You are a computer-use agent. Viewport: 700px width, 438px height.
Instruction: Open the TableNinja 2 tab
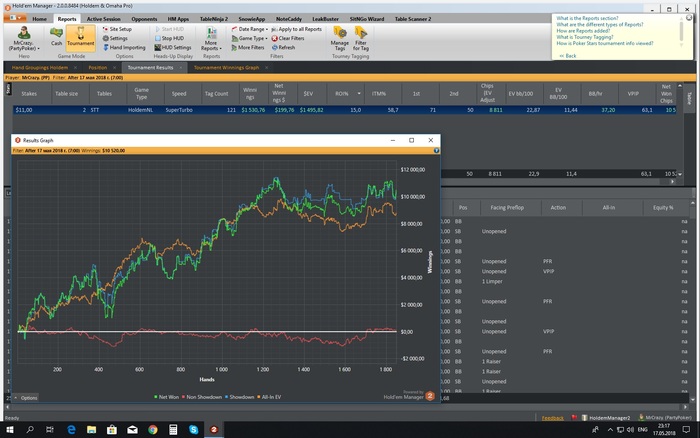214,19
